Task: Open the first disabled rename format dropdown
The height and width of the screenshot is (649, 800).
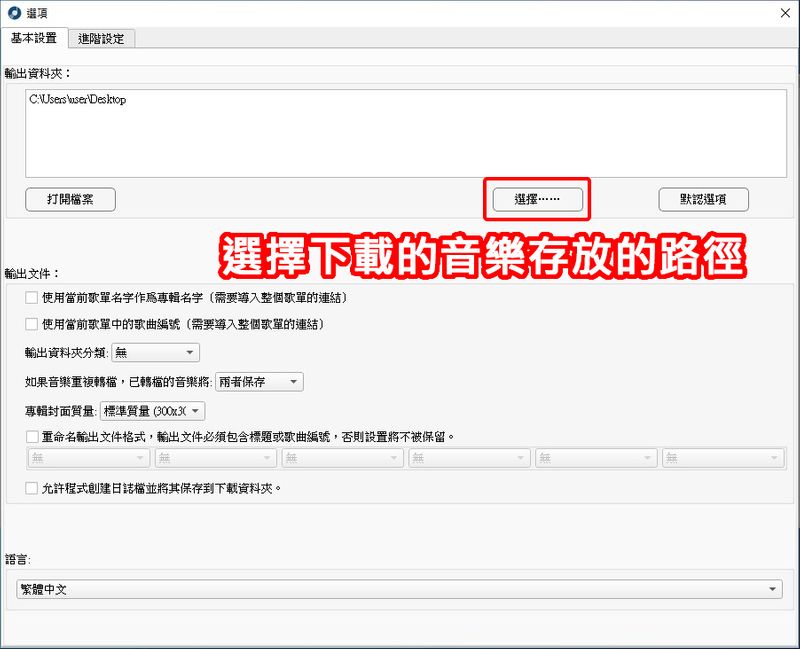Action: point(89,458)
